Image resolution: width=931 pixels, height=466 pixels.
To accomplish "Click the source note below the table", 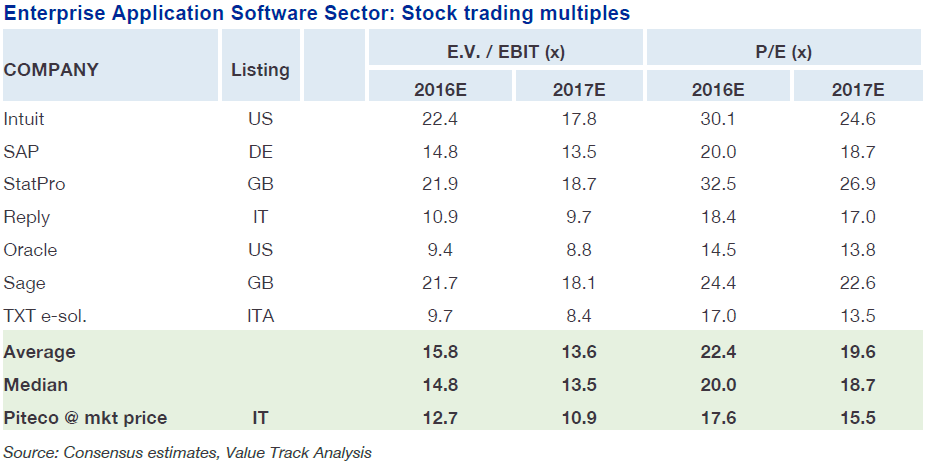I will pyautogui.click(x=188, y=453).
